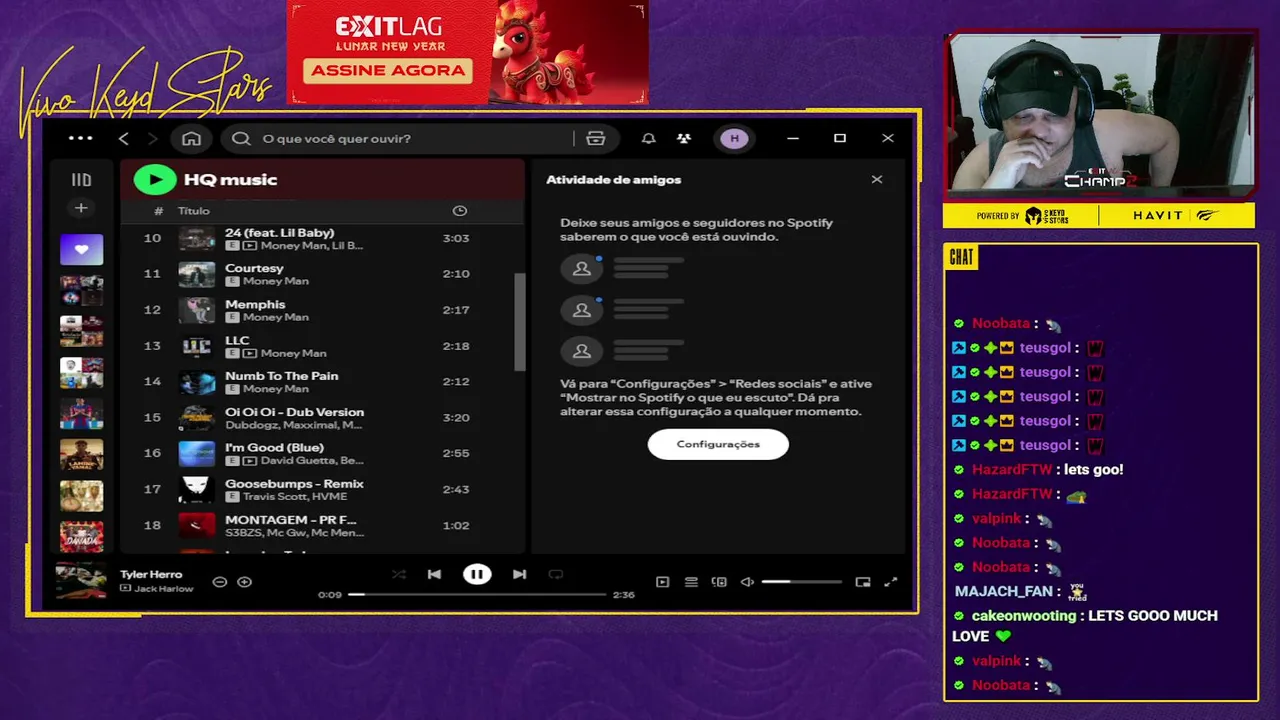This screenshot has height=720, width=1280.
Task: Close the Atividade de amigos panel
Action: (877, 180)
